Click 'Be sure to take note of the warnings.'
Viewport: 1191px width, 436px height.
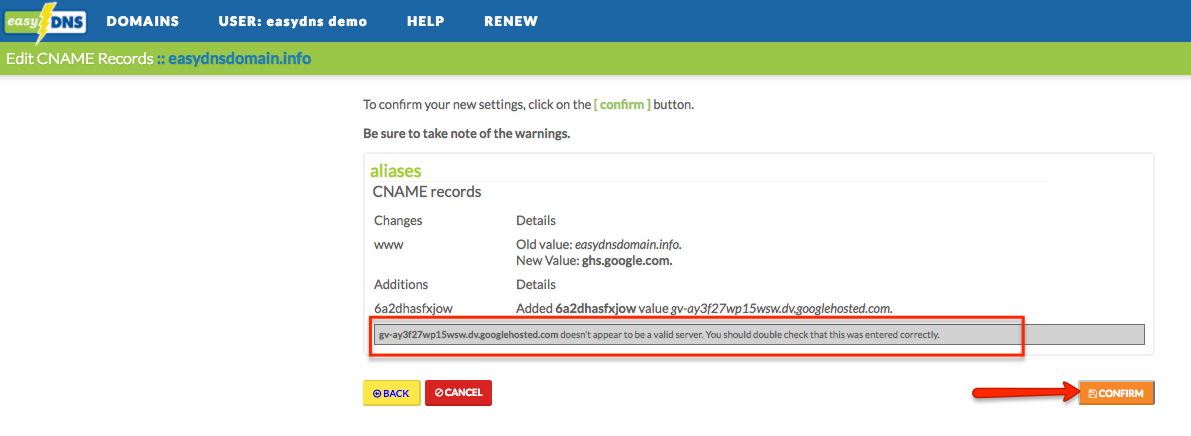pos(466,134)
